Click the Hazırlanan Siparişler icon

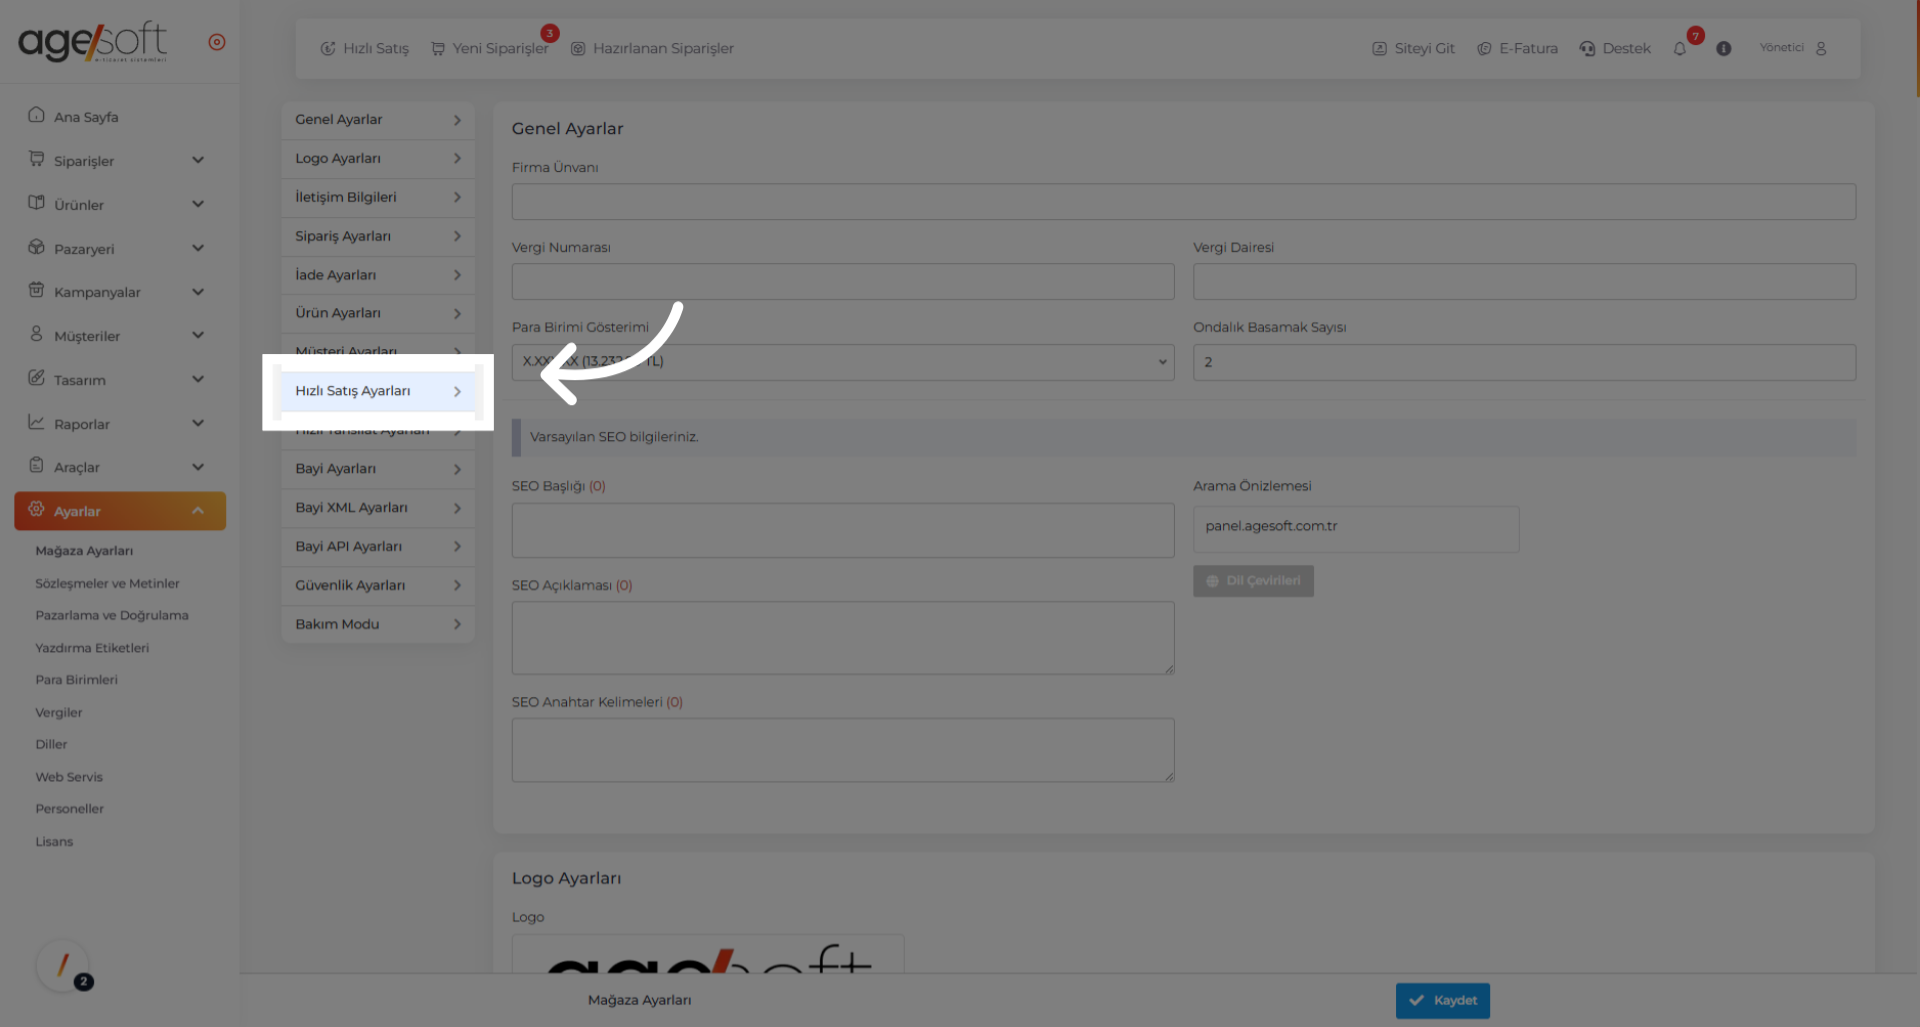click(x=578, y=48)
